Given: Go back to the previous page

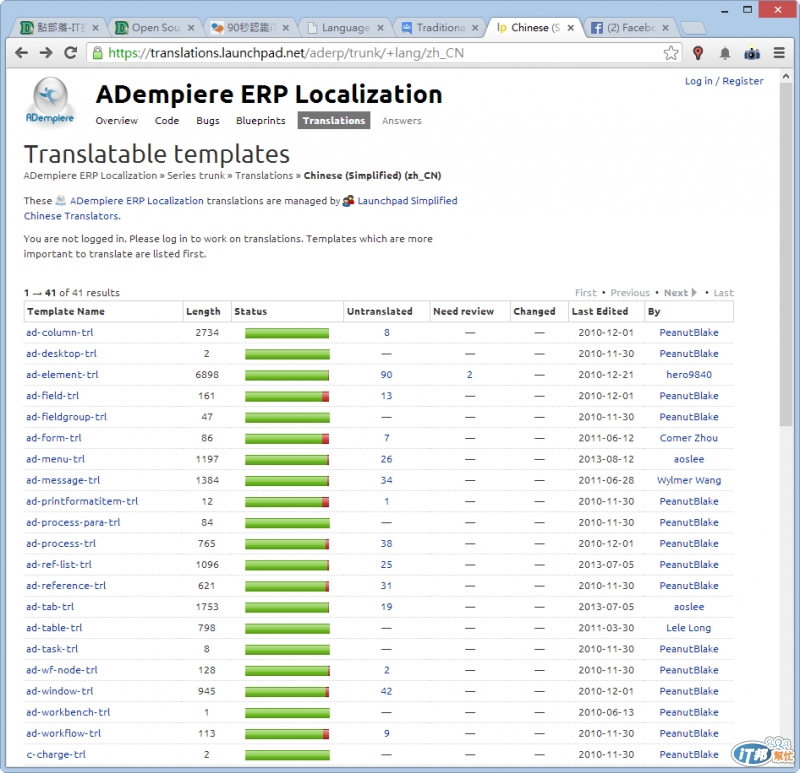Looking at the screenshot, I should [x=21, y=53].
